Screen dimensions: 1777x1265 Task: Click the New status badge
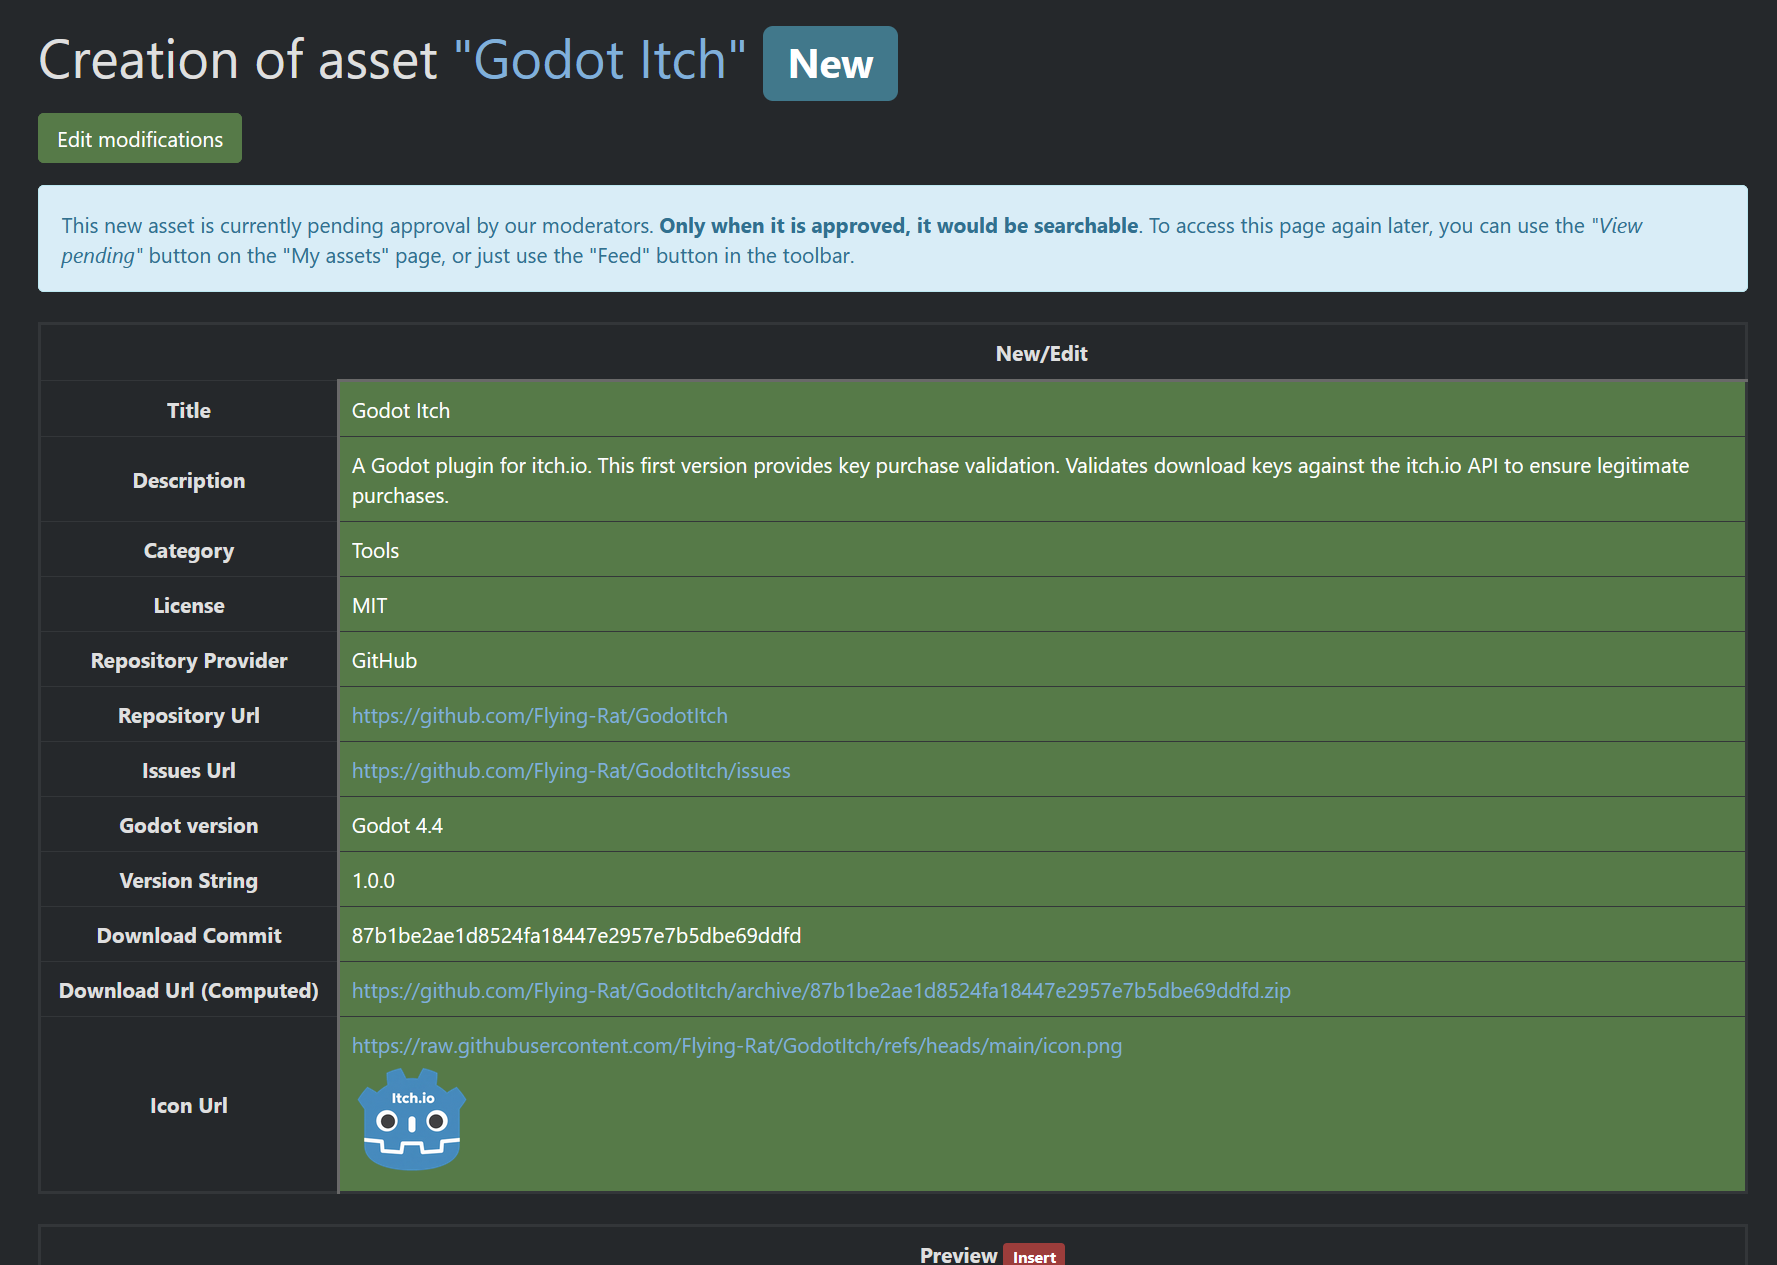(829, 63)
